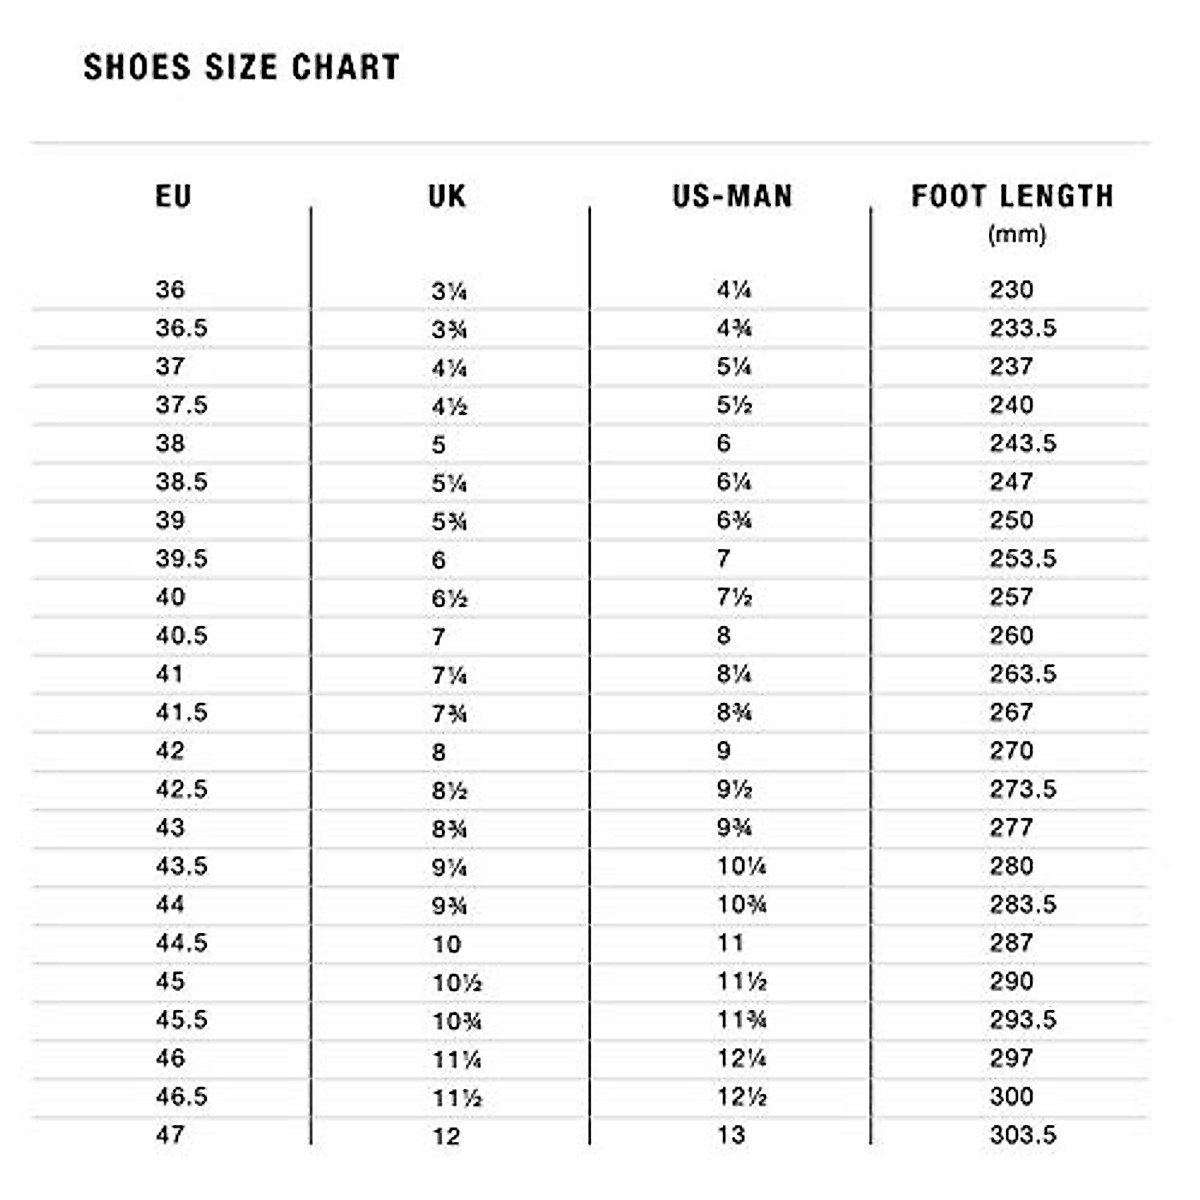Click UK size 12 in last row
The image size is (1200, 1200).
446,1137
